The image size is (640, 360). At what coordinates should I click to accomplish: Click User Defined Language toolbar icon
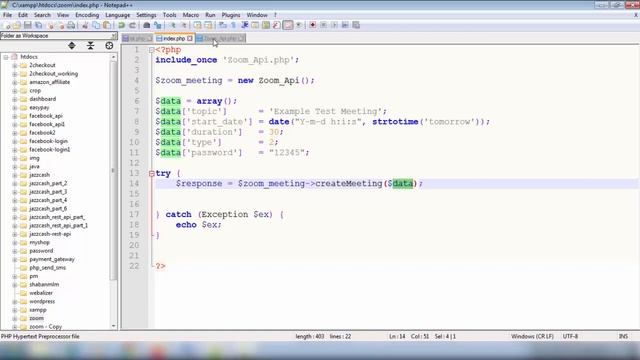(x=255, y=25)
